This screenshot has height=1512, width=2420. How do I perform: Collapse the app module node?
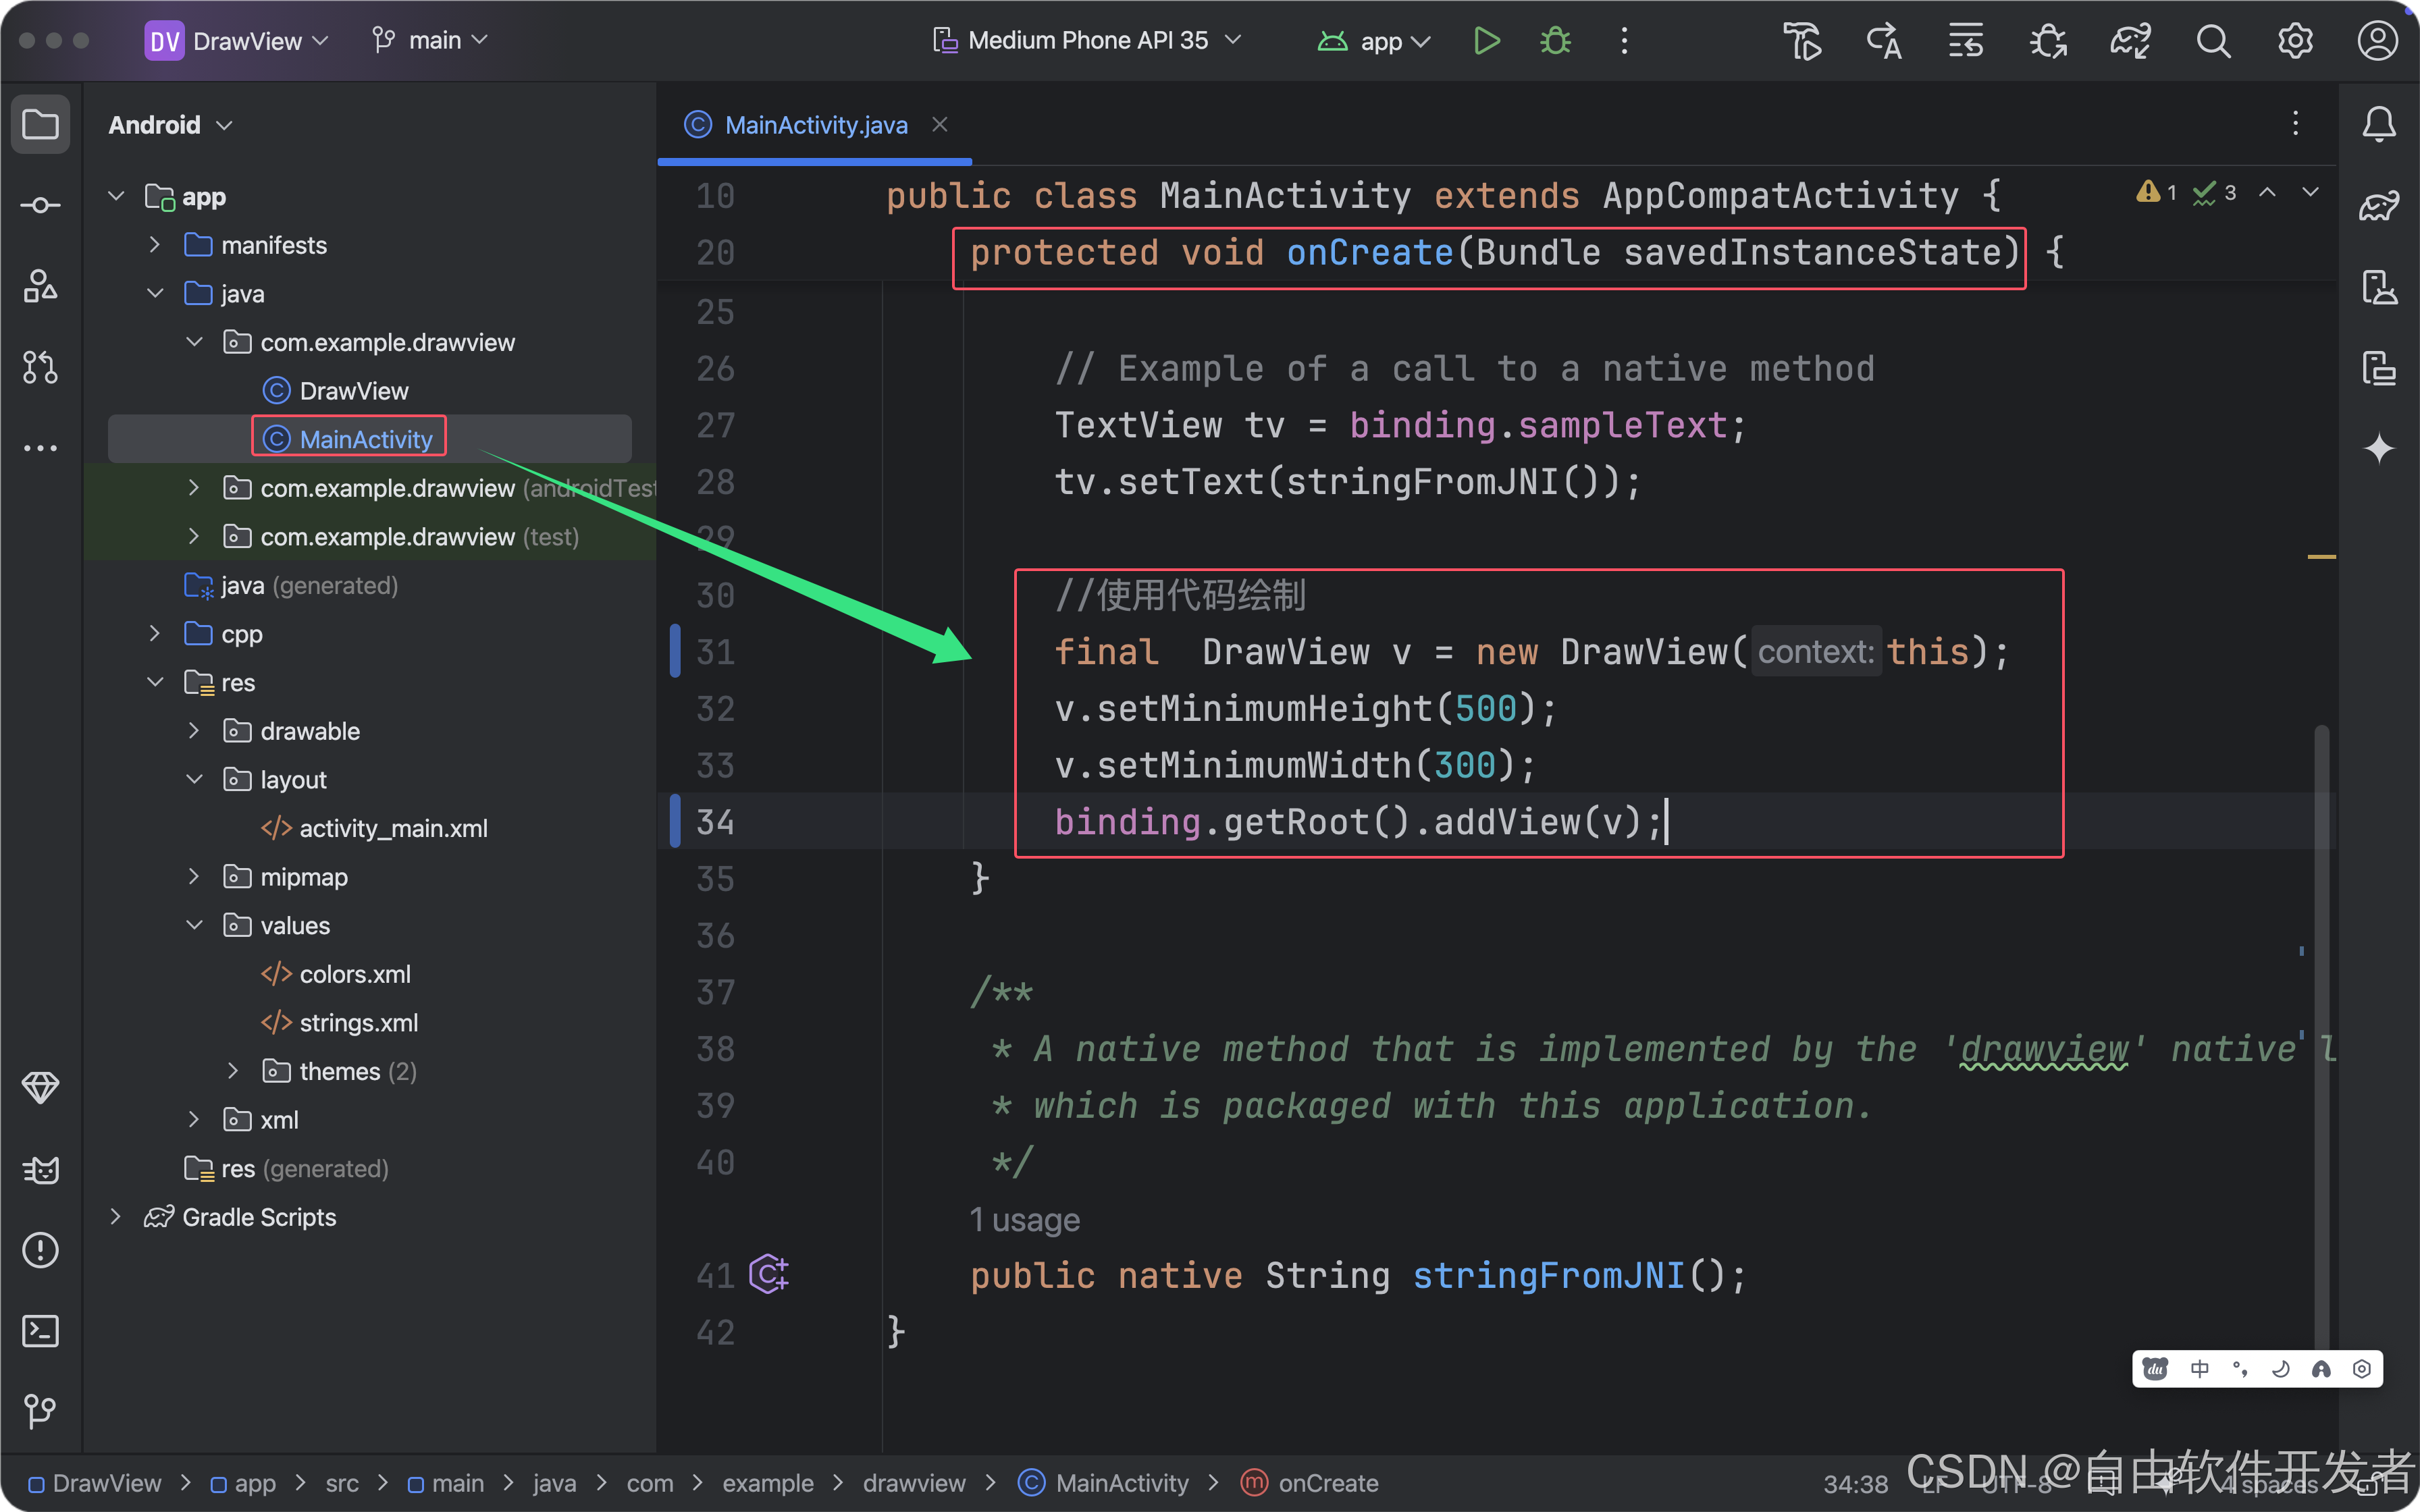(x=116, y=196)
